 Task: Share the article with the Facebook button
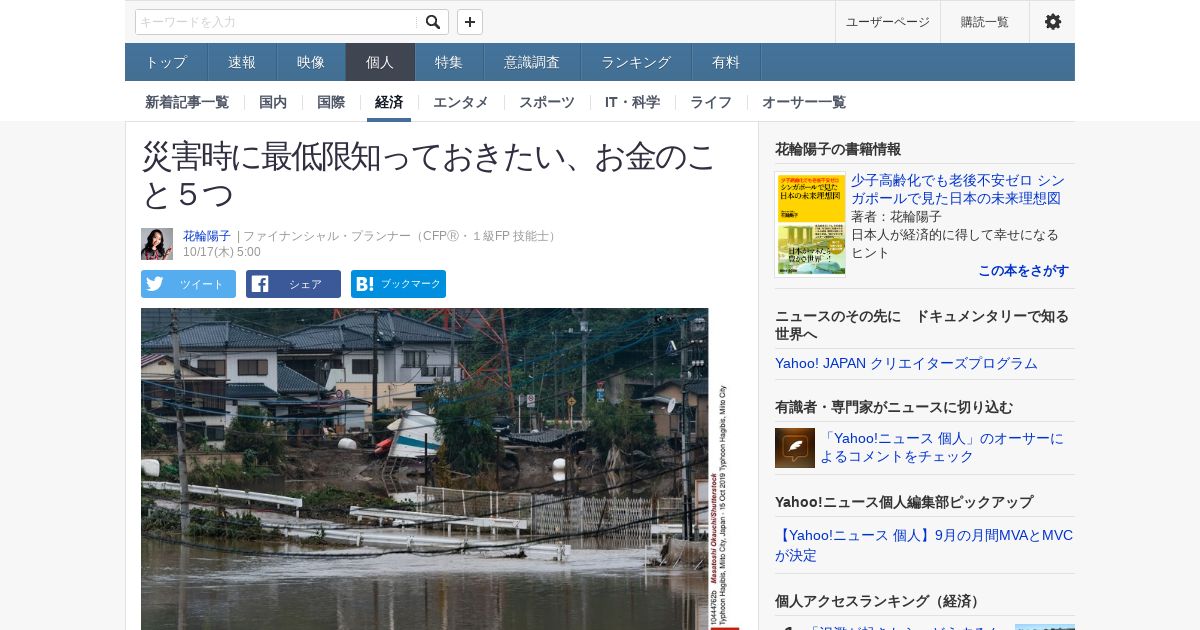pyautogui.click(x=293, y=284)
